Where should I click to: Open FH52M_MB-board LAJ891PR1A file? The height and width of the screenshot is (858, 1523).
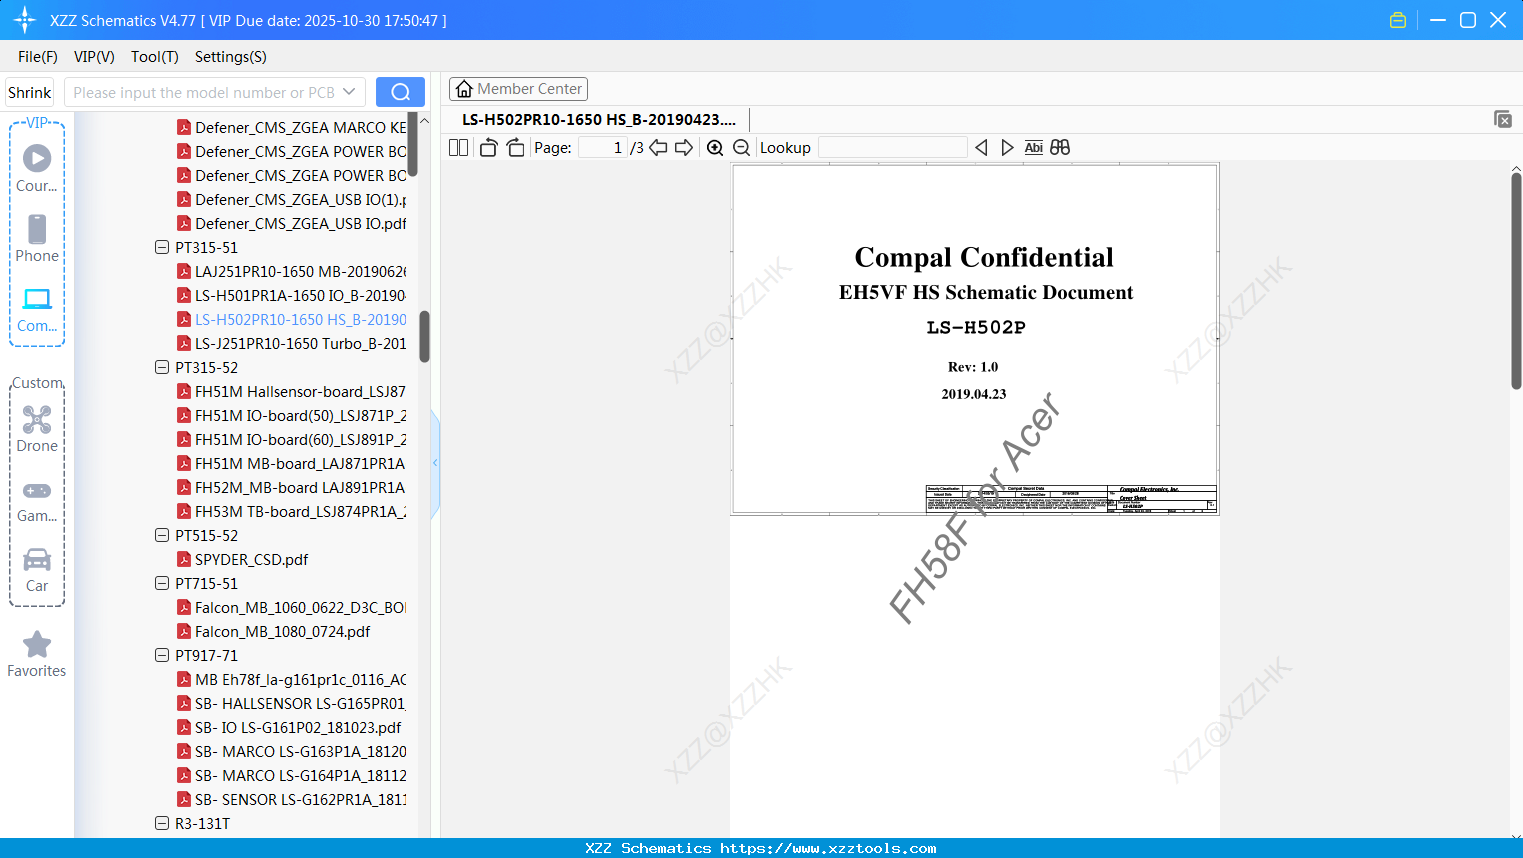click(x=292, y=487)
